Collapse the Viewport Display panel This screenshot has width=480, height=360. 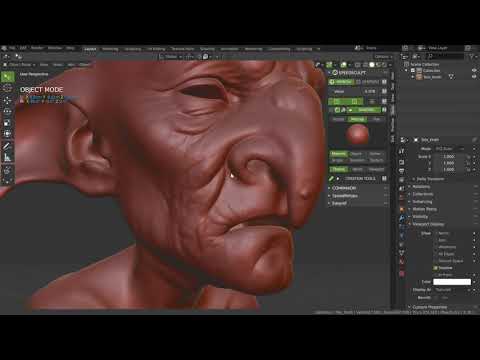point(427,224)
